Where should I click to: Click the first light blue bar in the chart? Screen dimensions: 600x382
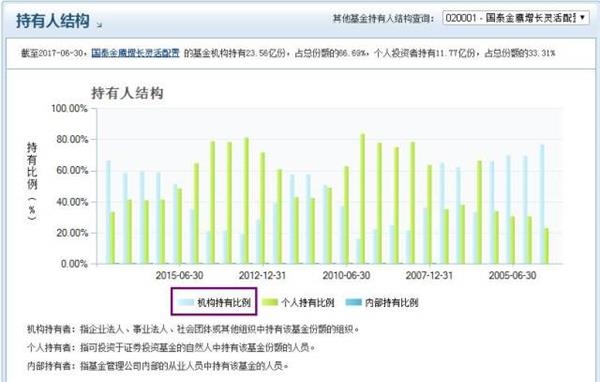pyautogui.click(x=108, y=212)
